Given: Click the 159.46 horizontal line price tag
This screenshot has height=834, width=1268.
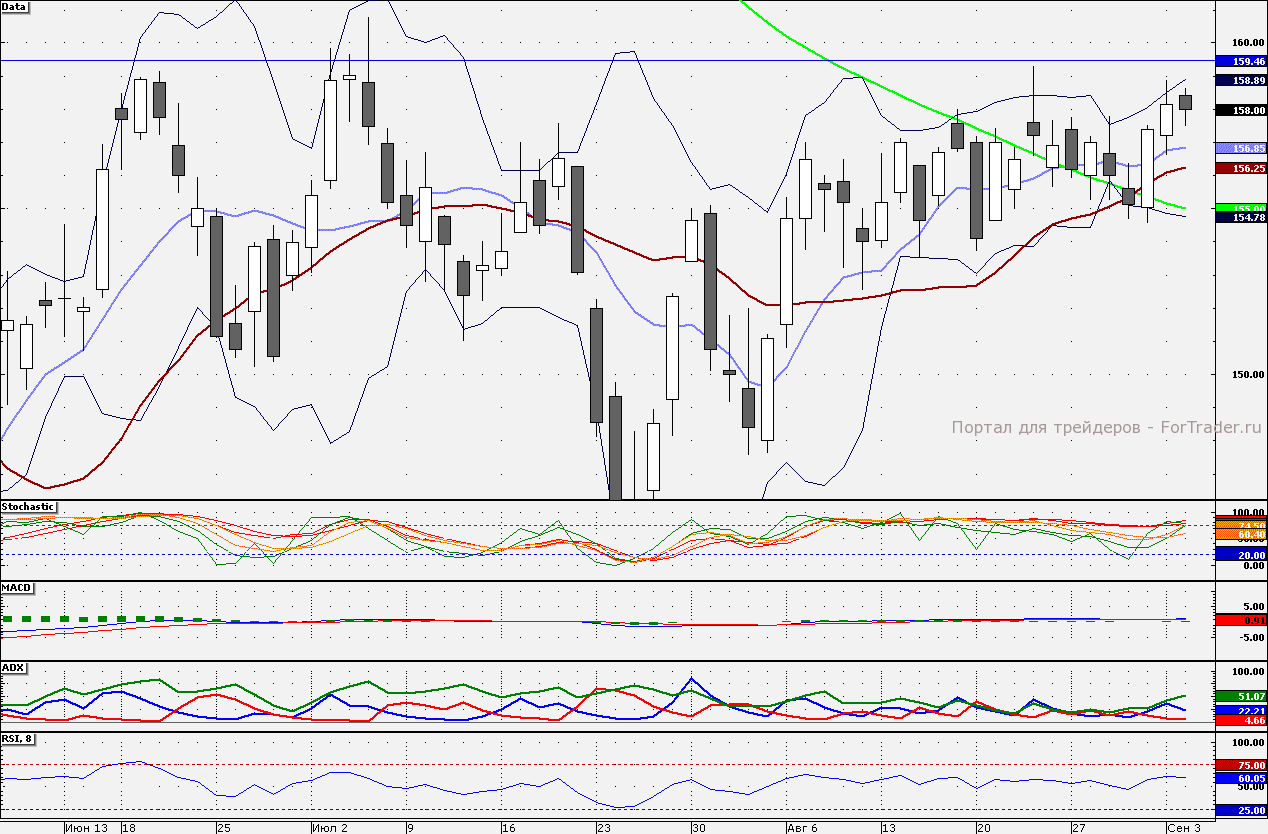Looking at the screenshot, I should click(x=1241, y=61).
